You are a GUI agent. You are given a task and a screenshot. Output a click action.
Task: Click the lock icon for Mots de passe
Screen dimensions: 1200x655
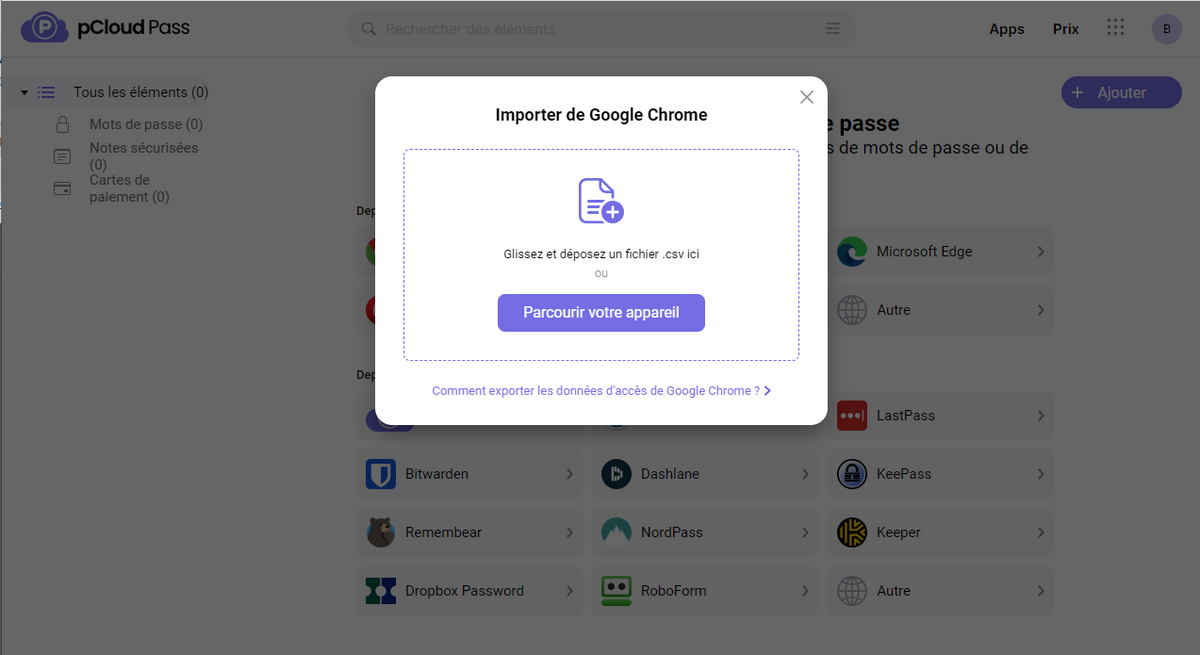tap(62, 125)
